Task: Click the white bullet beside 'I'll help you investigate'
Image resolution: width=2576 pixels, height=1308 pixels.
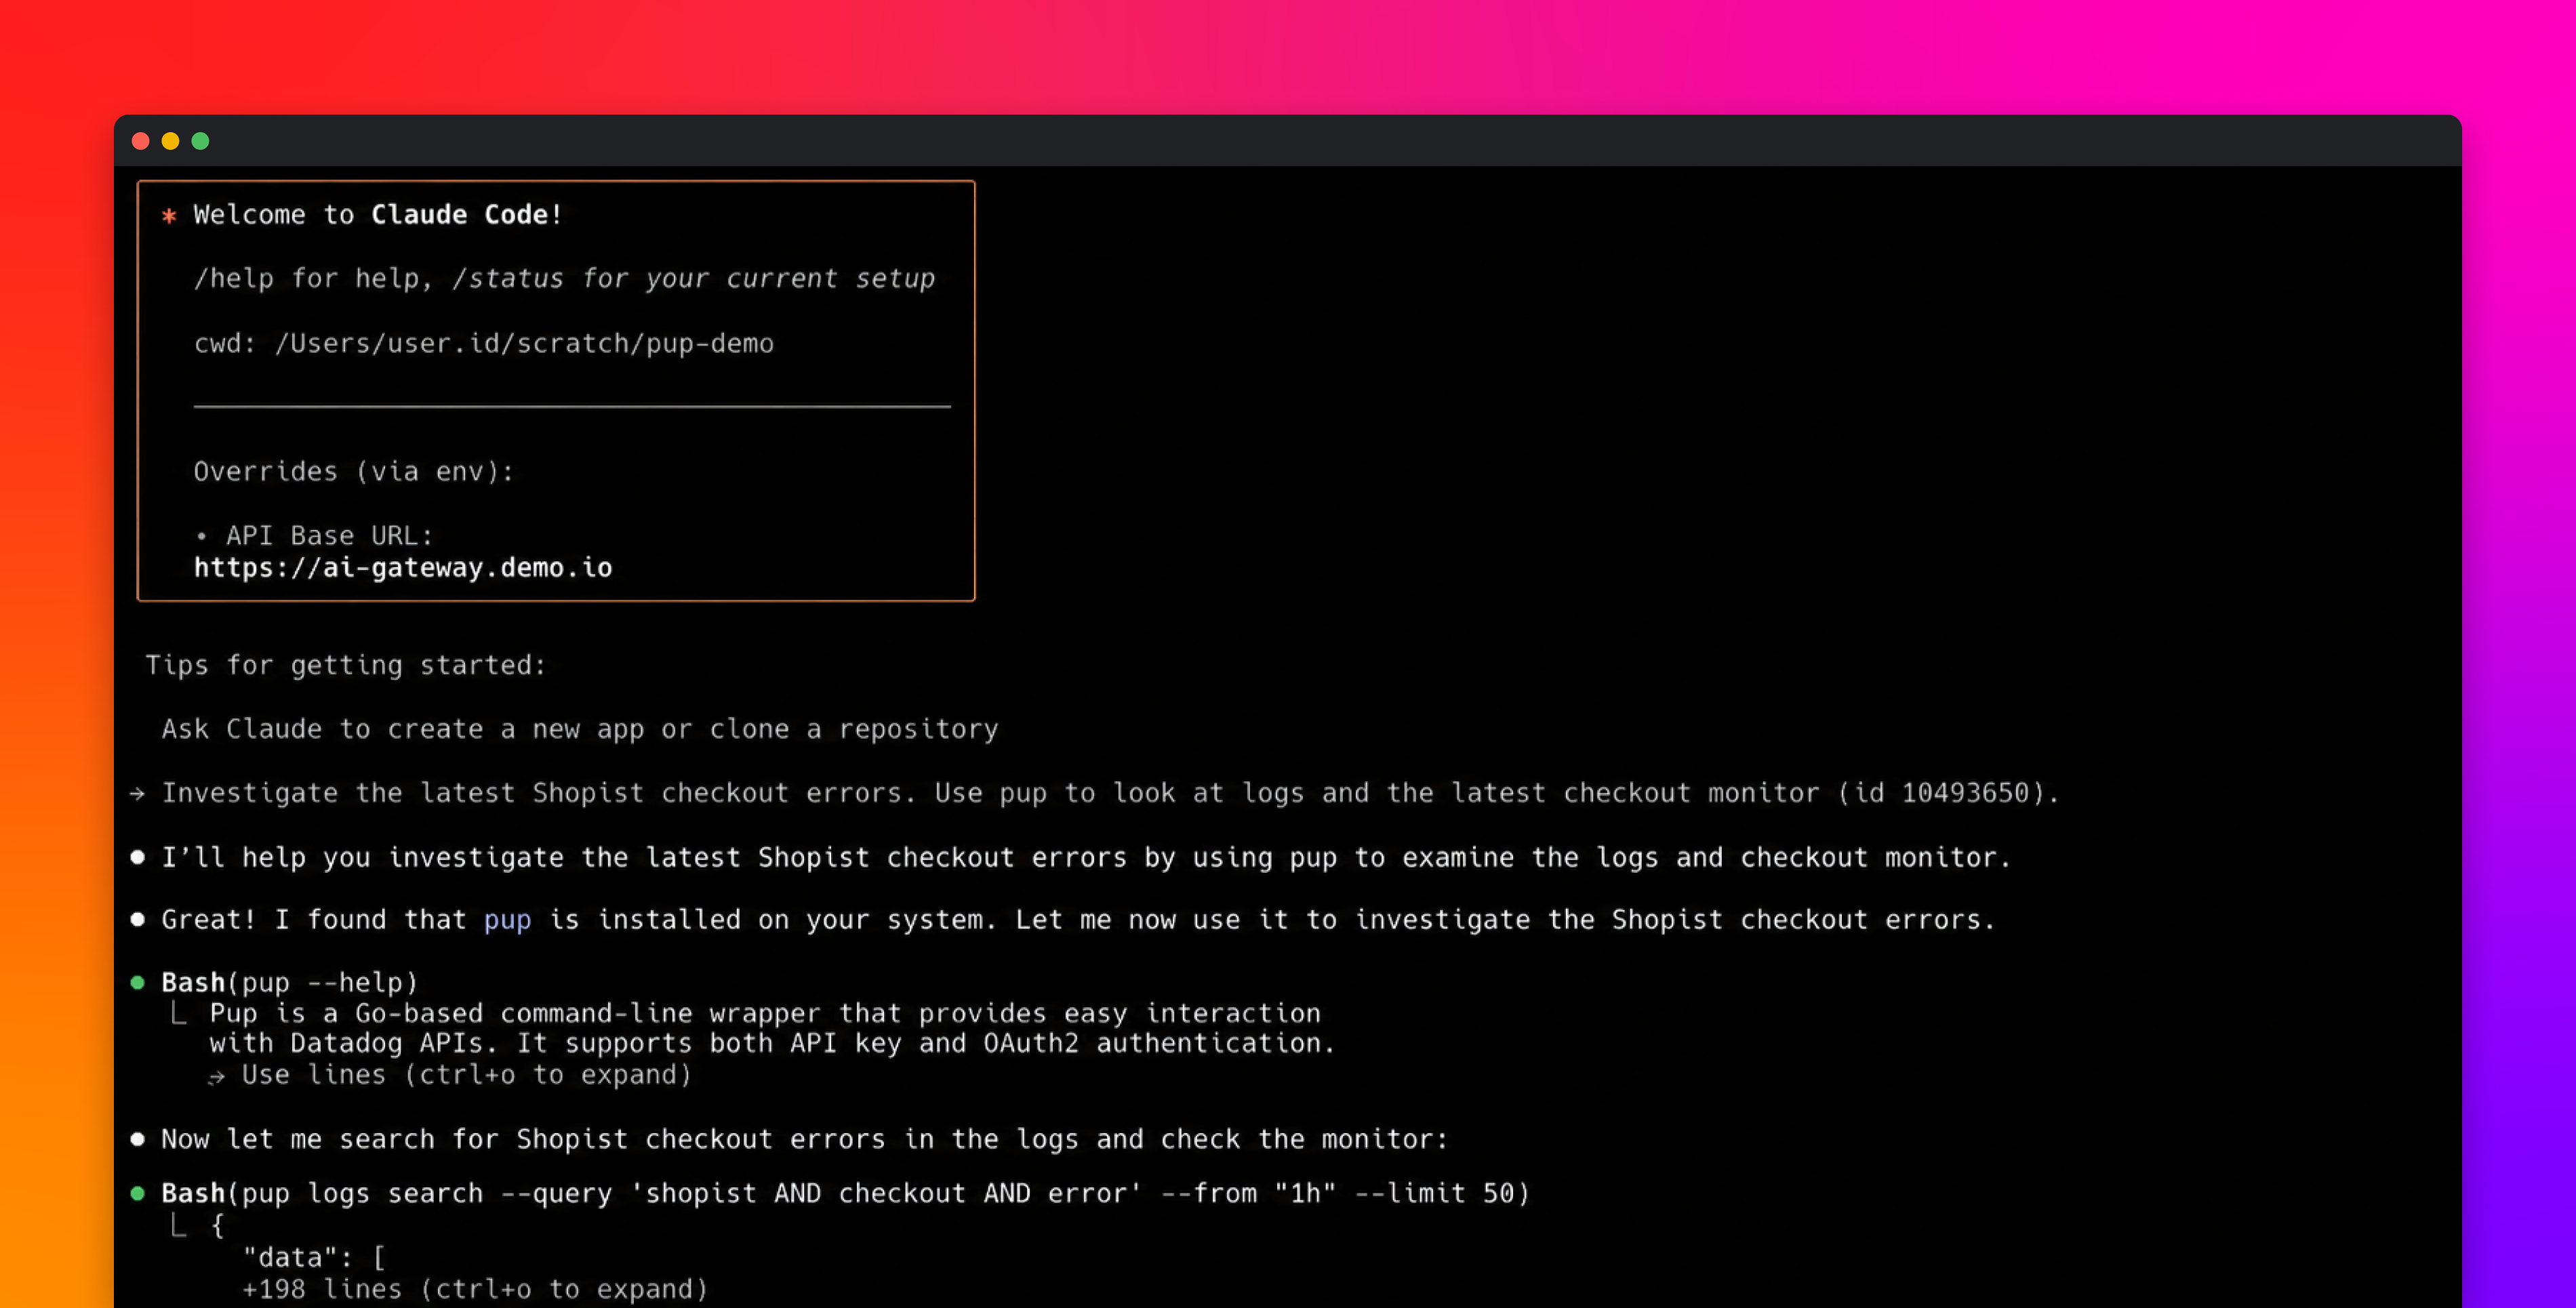Action: click(138, 857)
